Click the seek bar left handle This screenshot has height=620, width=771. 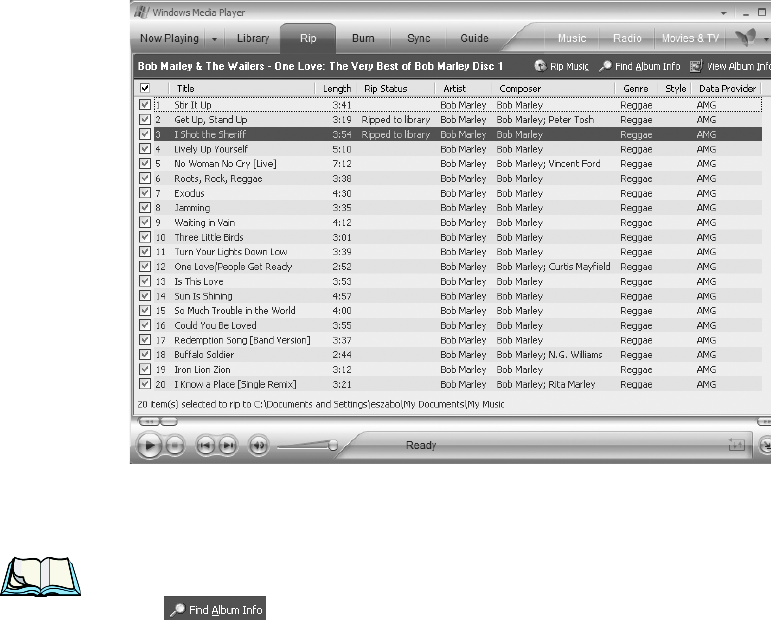[x=148, y=421]
